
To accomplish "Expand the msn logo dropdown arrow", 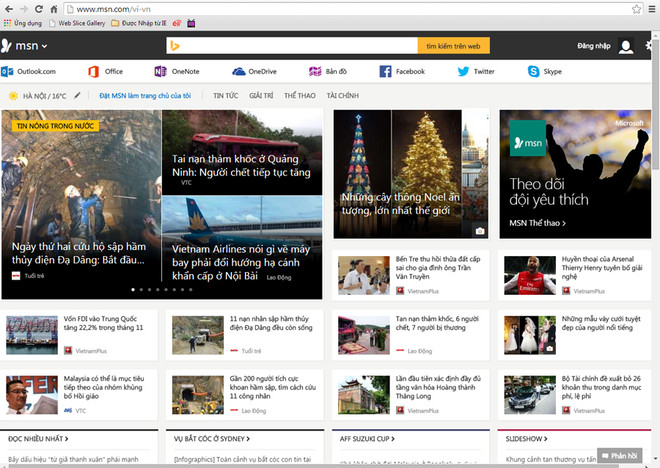I will 45,46.
